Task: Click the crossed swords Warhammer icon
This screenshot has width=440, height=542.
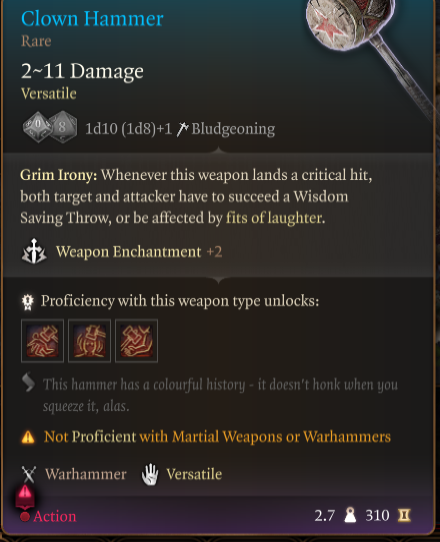Action: (x=29, y=474)
